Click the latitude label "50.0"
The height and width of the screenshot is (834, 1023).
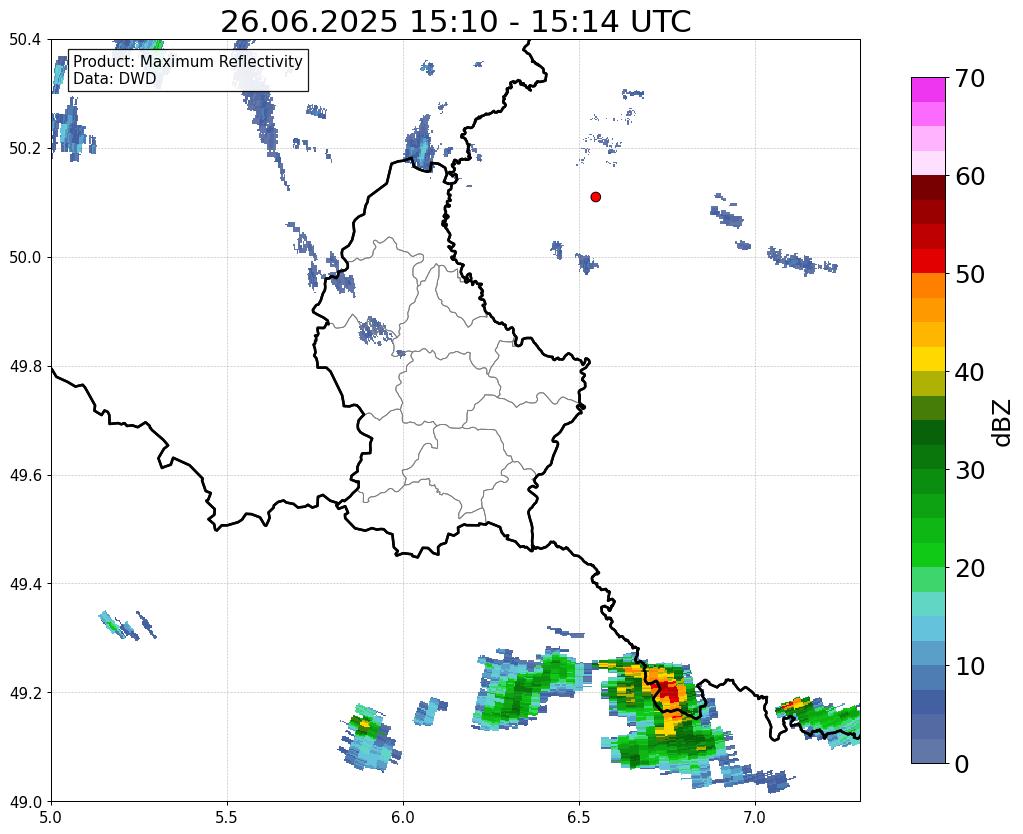pyautogui.click(x=25, y=257)
